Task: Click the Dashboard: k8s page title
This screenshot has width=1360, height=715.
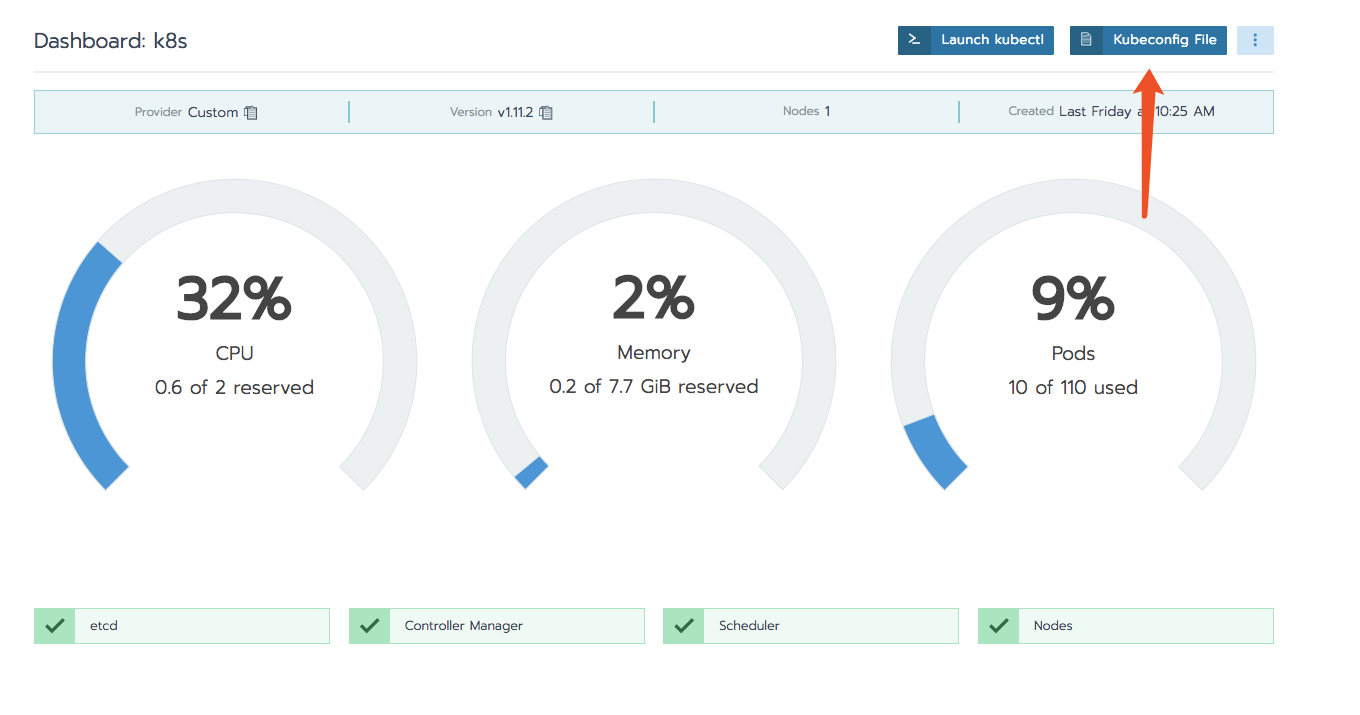Action: coord(110,41)
